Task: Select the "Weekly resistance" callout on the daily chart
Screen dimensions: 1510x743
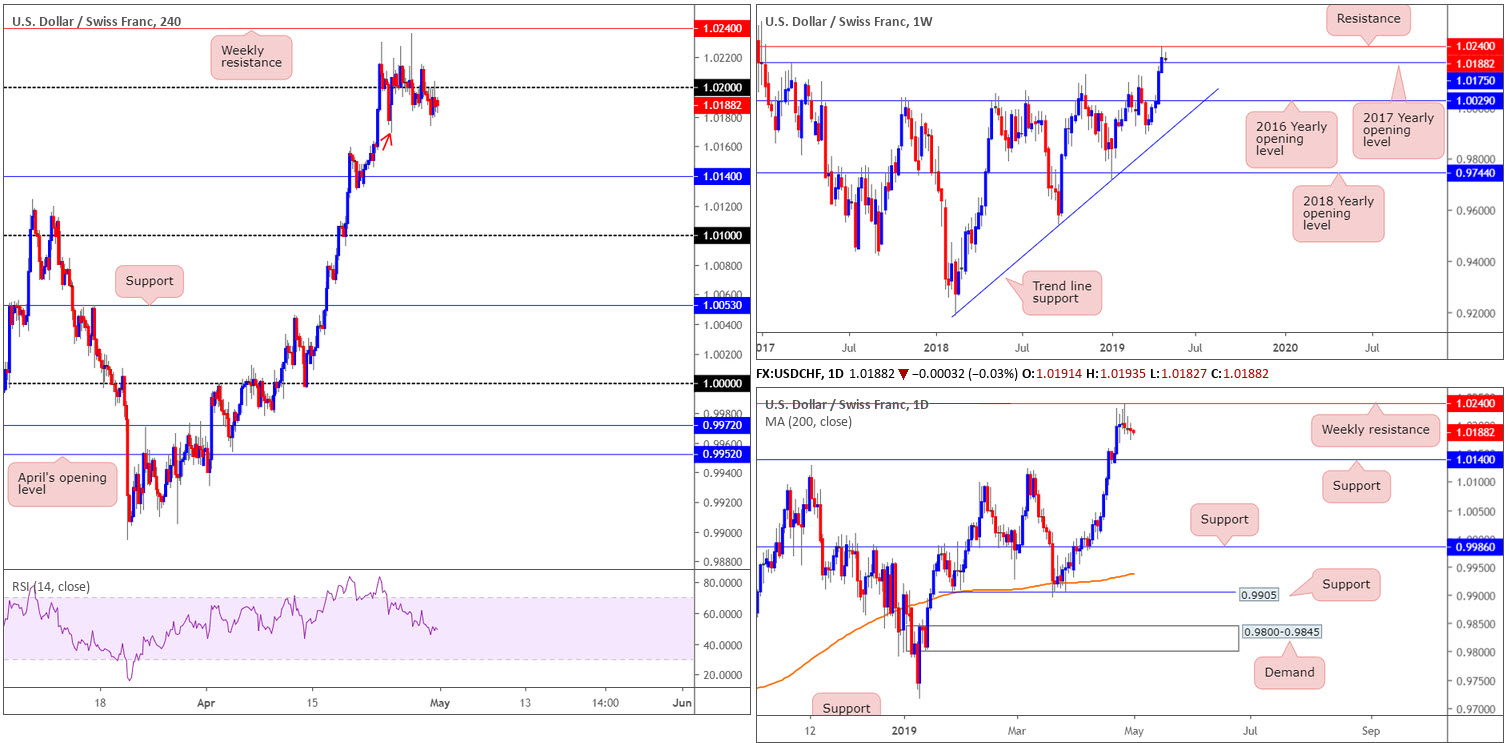Action: point(1376,429)
